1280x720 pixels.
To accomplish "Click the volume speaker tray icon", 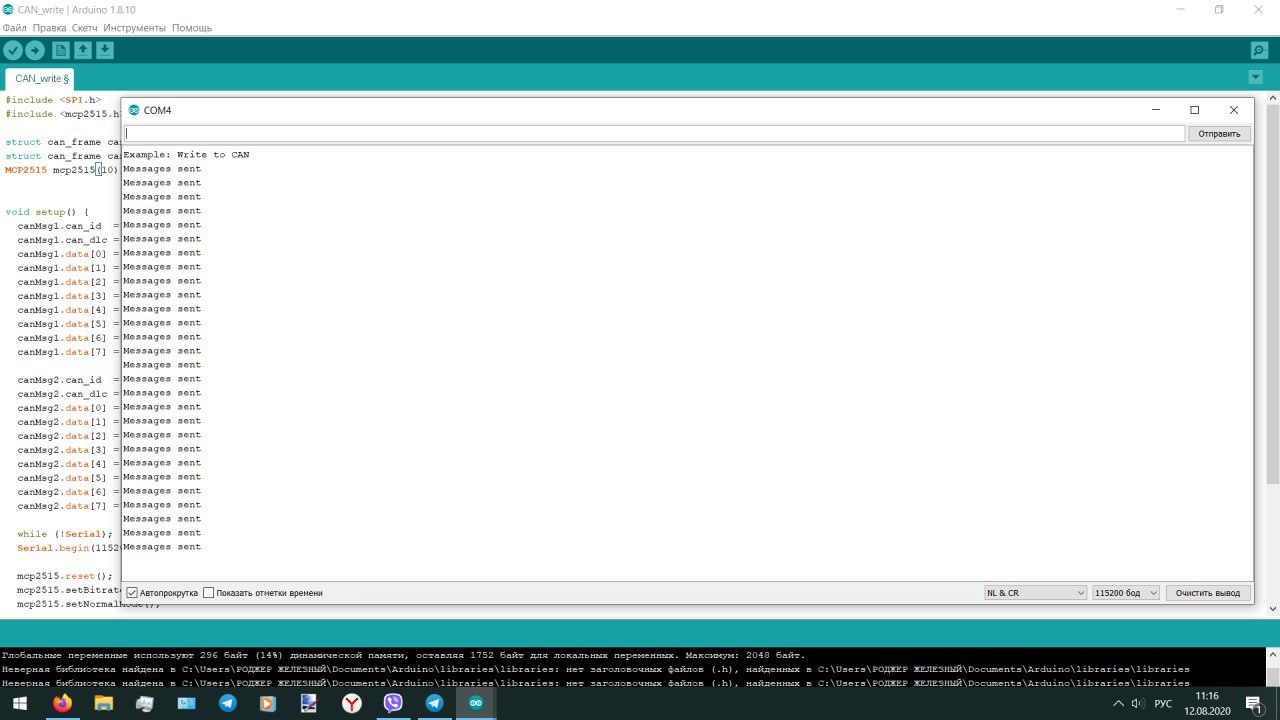I will point(1138,704).
